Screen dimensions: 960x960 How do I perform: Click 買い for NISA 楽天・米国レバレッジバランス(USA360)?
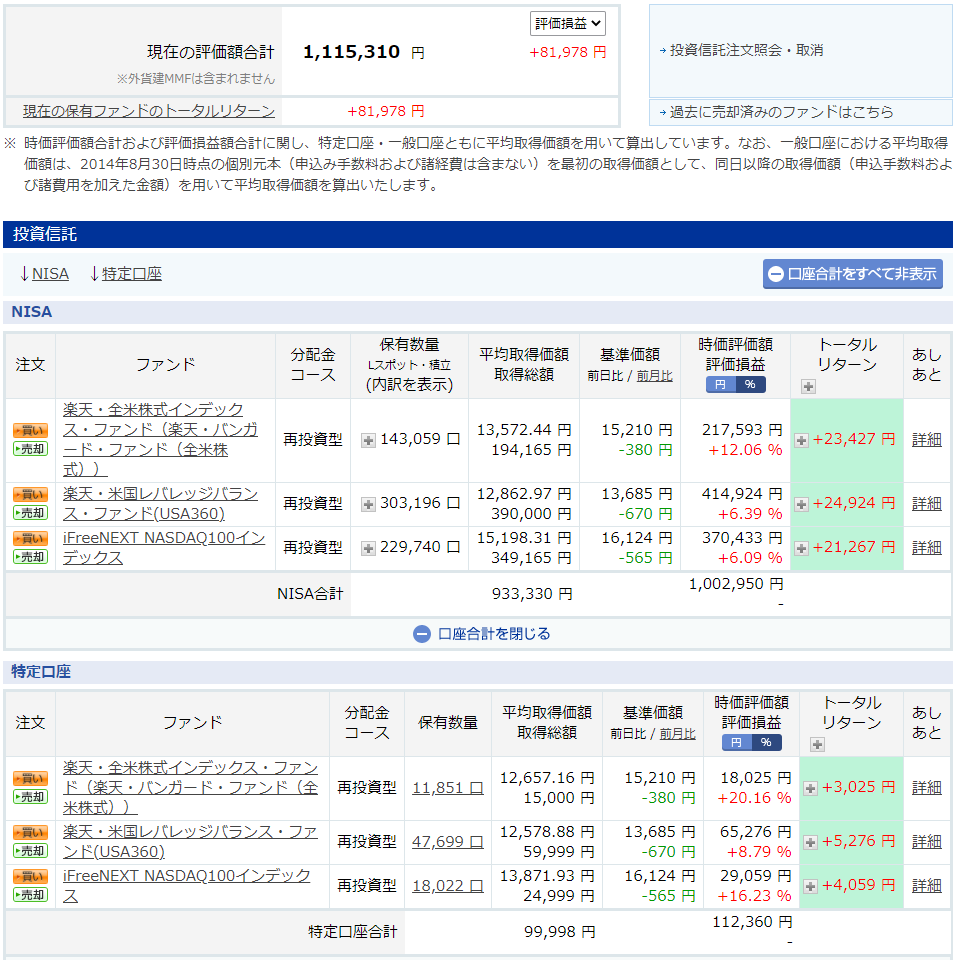pyautogui.click(x=31, y=495)
